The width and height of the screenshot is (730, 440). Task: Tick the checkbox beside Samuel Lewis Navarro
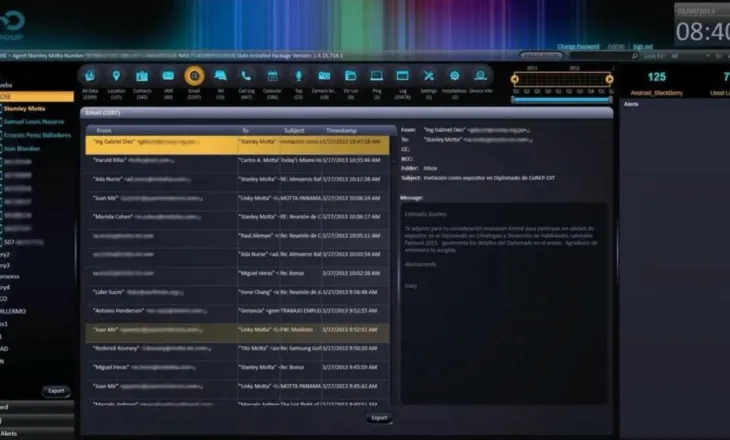click(x=1, y=122)
